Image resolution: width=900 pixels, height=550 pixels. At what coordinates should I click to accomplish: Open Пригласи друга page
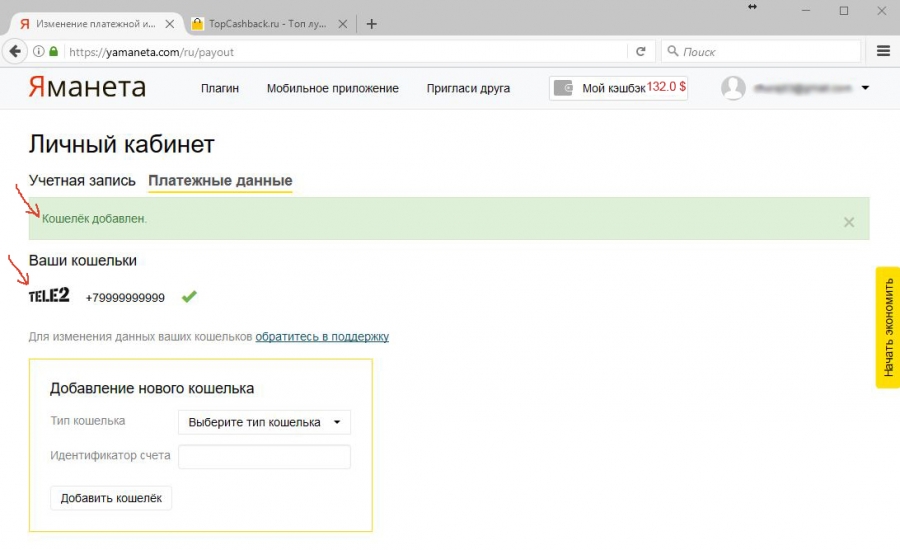click(468, 88)
